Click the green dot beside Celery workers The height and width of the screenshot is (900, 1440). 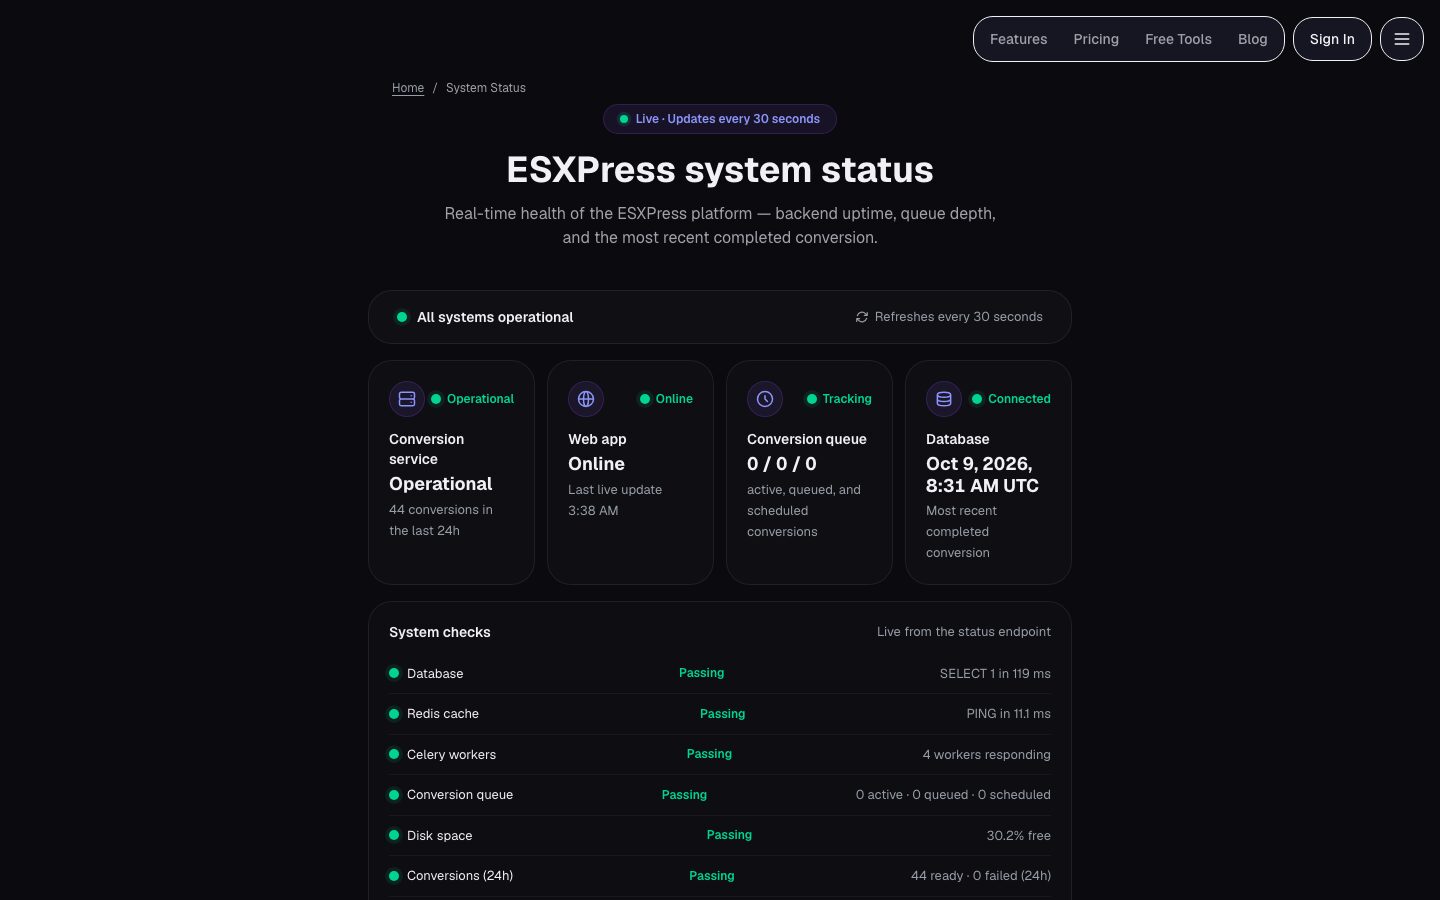tap(394, 754)
